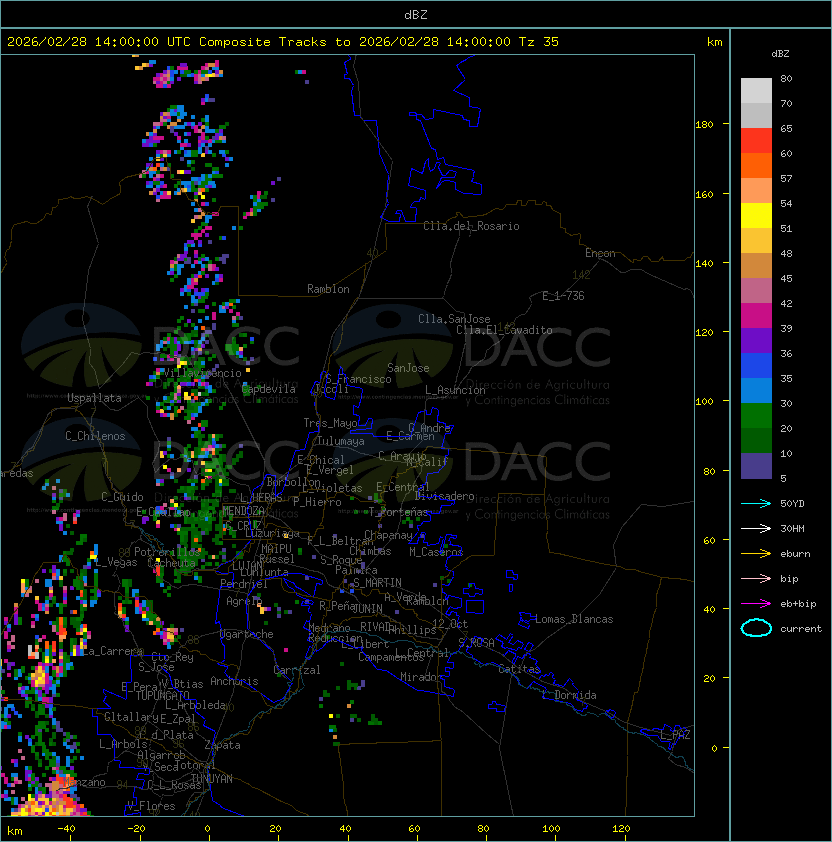Click the '180' tick on the right axis
This screenshot has width=832, height=842.
704,125
